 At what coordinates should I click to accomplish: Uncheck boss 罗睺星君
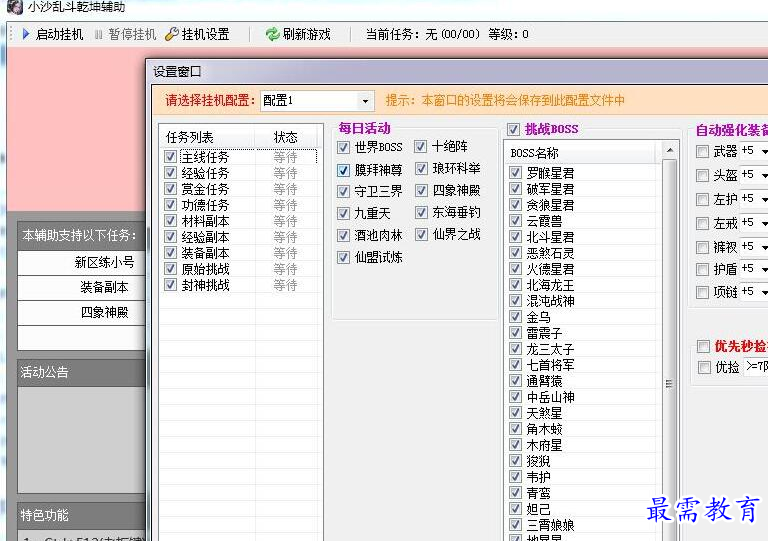coord(515,172)
